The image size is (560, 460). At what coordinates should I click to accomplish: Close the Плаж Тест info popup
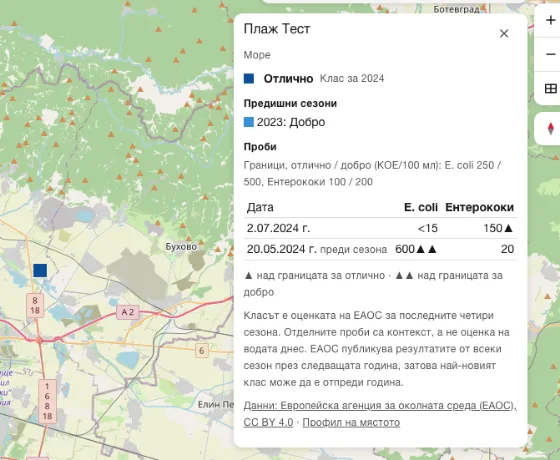(x=504, y=34)
